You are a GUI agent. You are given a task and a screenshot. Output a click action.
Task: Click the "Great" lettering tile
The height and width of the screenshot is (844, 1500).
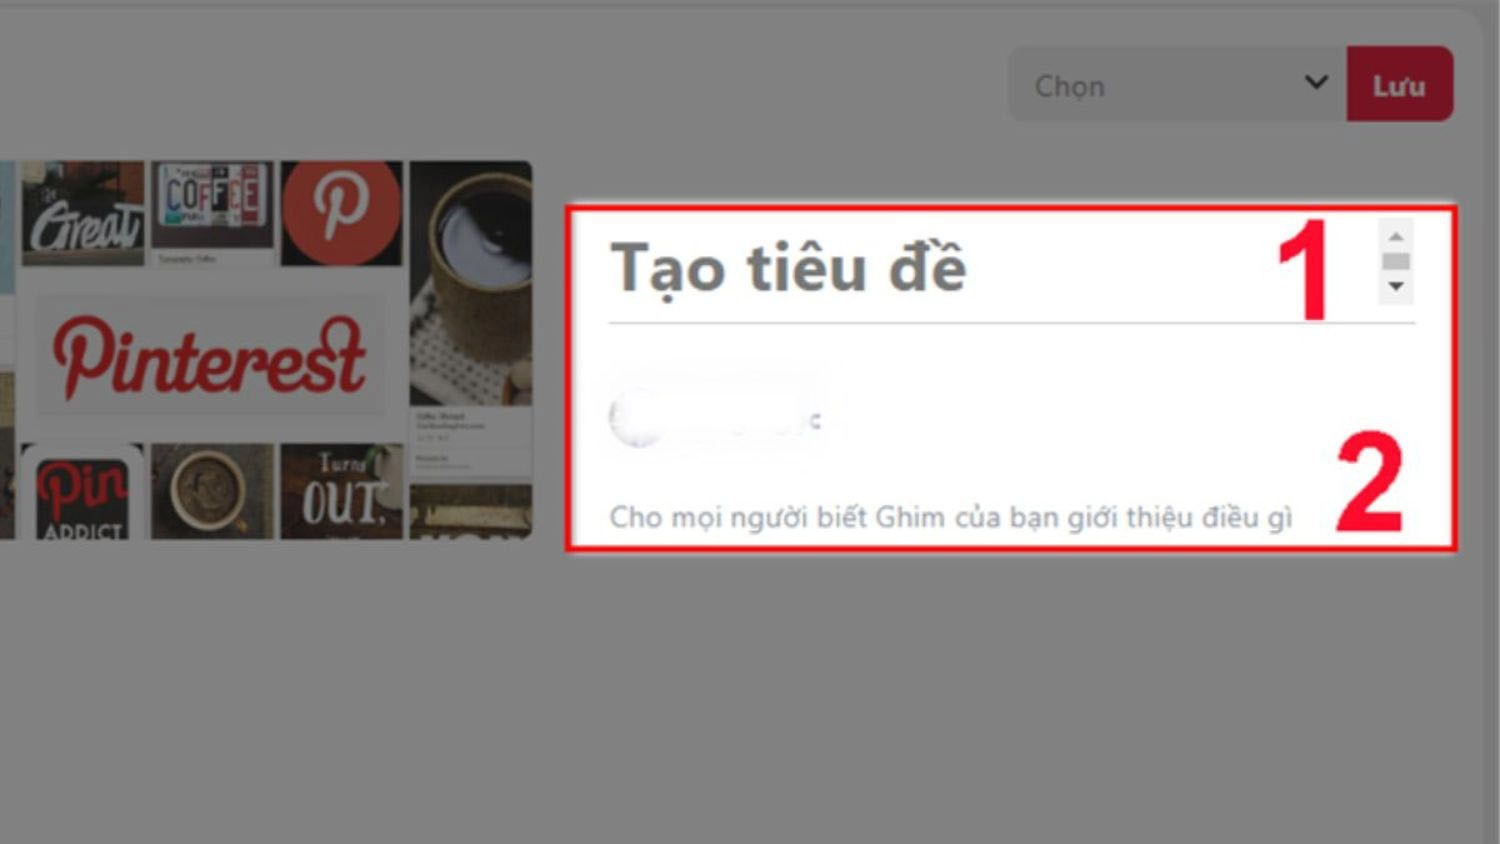pos(83,213)
